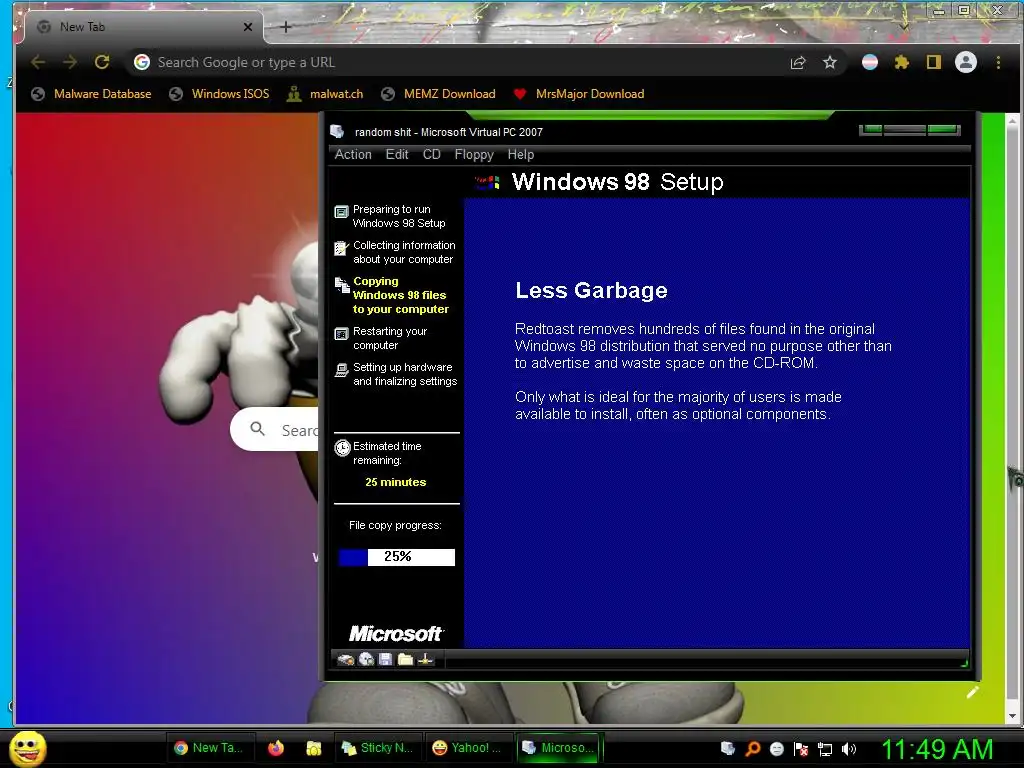Close the New Tab tab

pos(248,27)
